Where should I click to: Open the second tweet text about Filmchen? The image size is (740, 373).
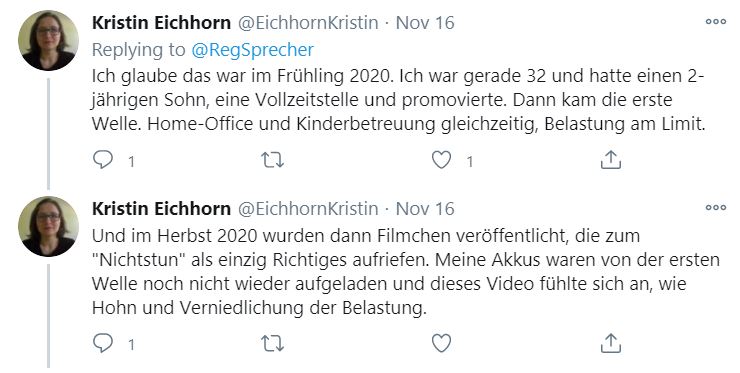pyautogui.click(x=406, y=271)
